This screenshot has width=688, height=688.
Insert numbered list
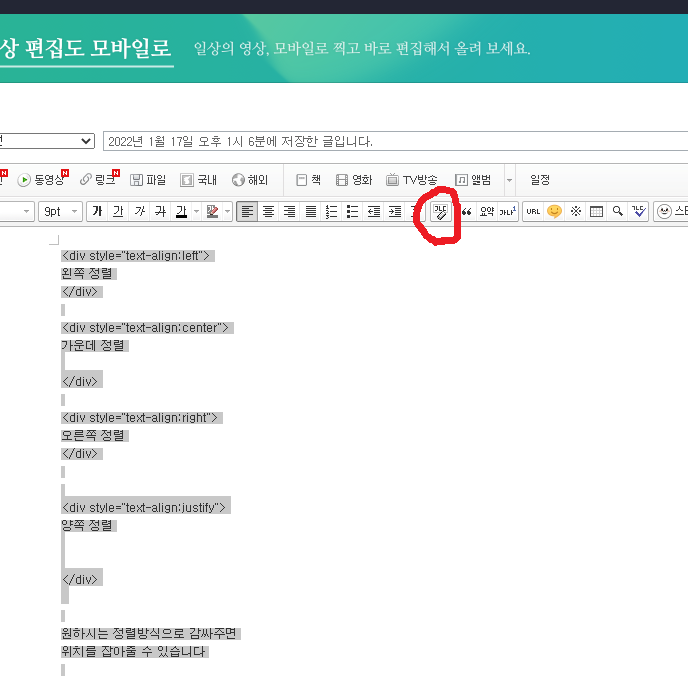pyautogui.click(x=332, y=211)
